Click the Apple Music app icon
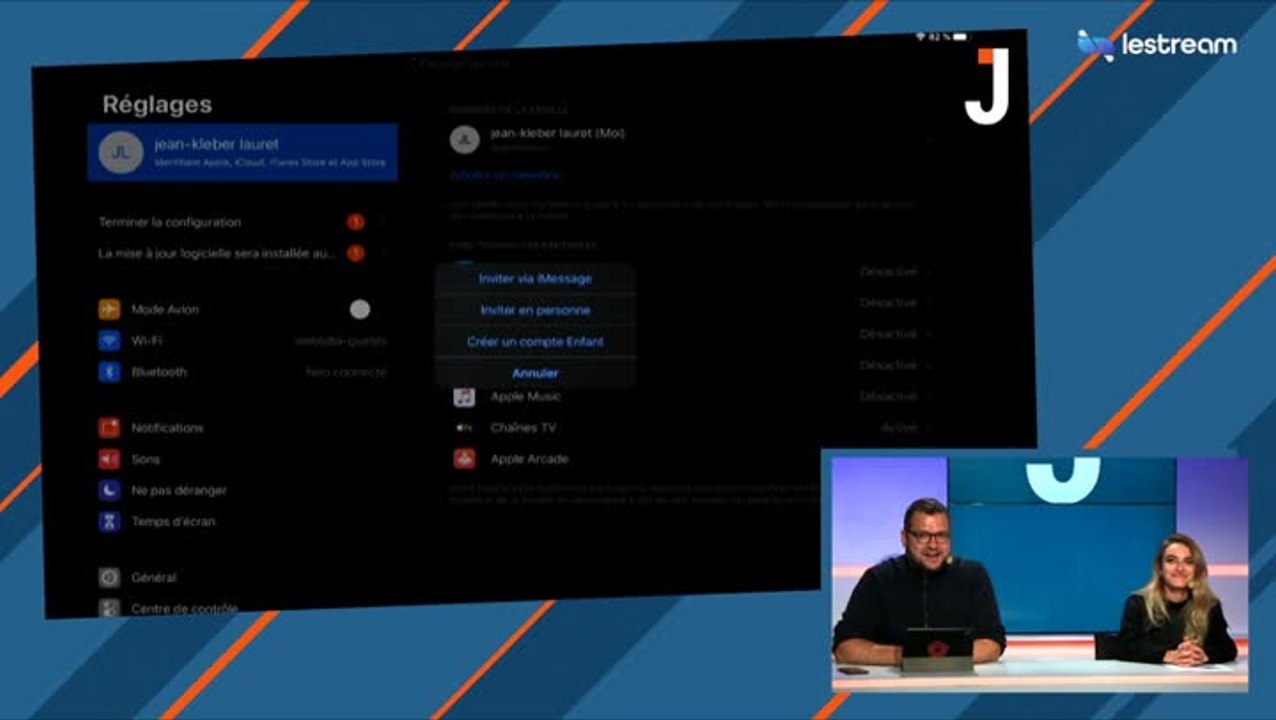Image resolution: width=1276 pixels, height=720 pixels. 464,397
